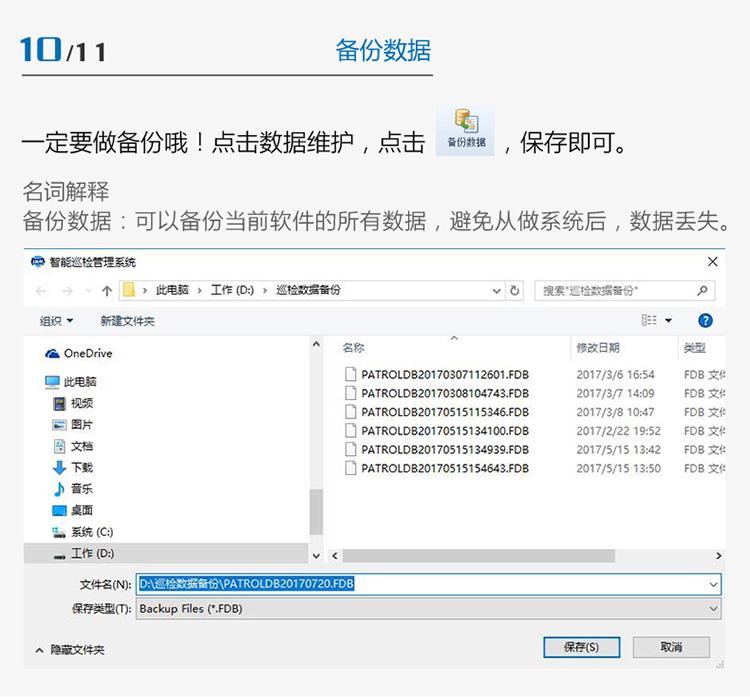Open the view options dropdown
The width and height of the screenshot is (750, 697).
669,321
